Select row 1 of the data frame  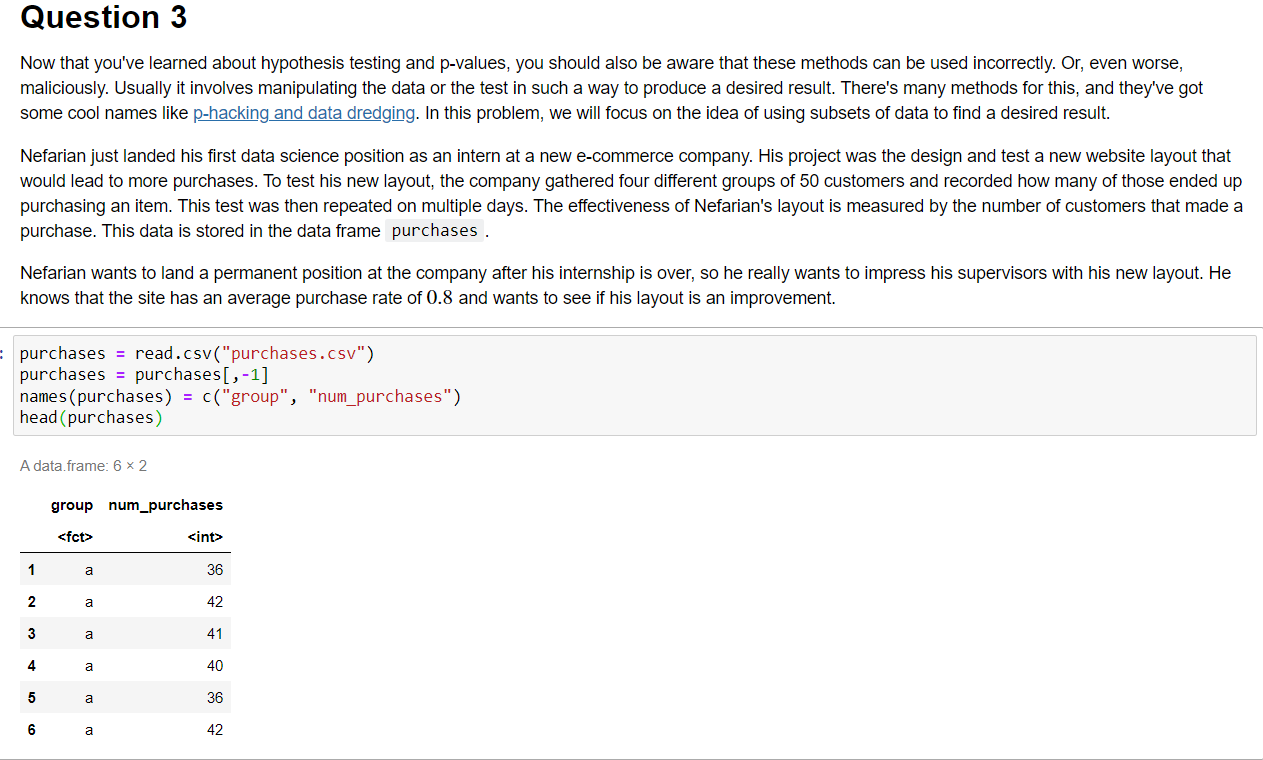point(125,569)
